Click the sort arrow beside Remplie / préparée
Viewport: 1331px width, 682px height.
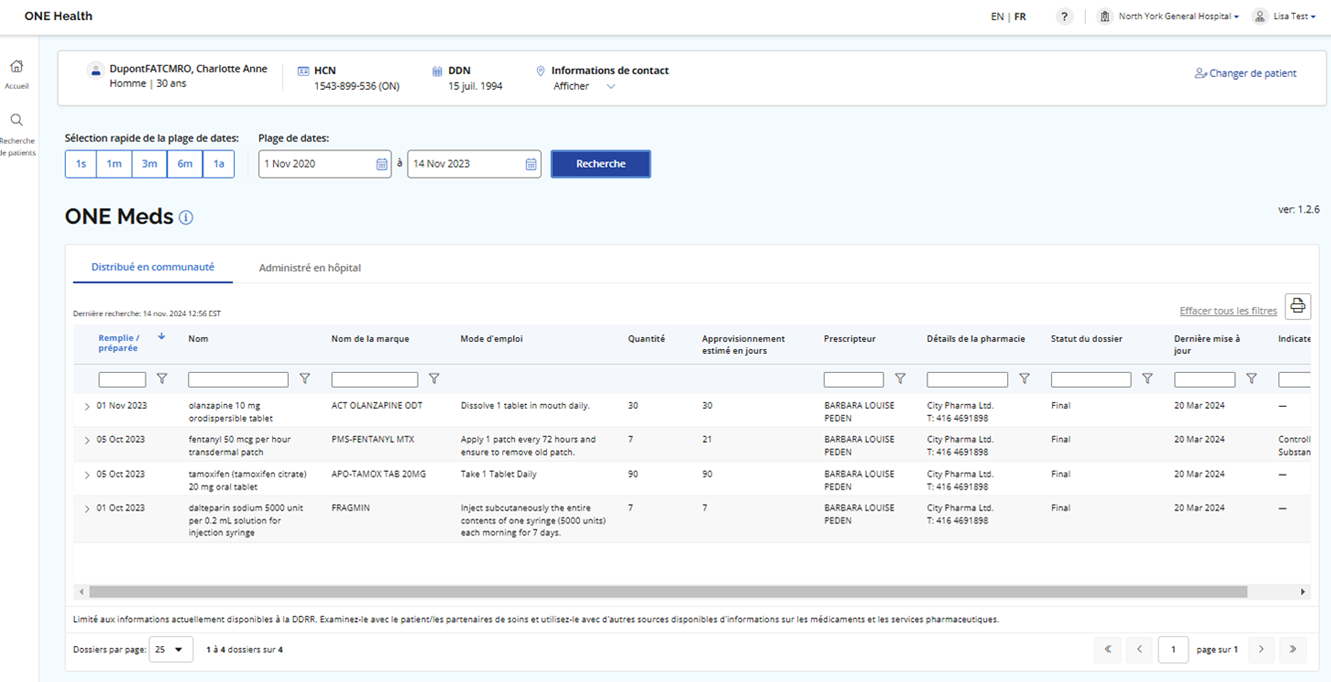pyautogui.click(x=162, y=337)
